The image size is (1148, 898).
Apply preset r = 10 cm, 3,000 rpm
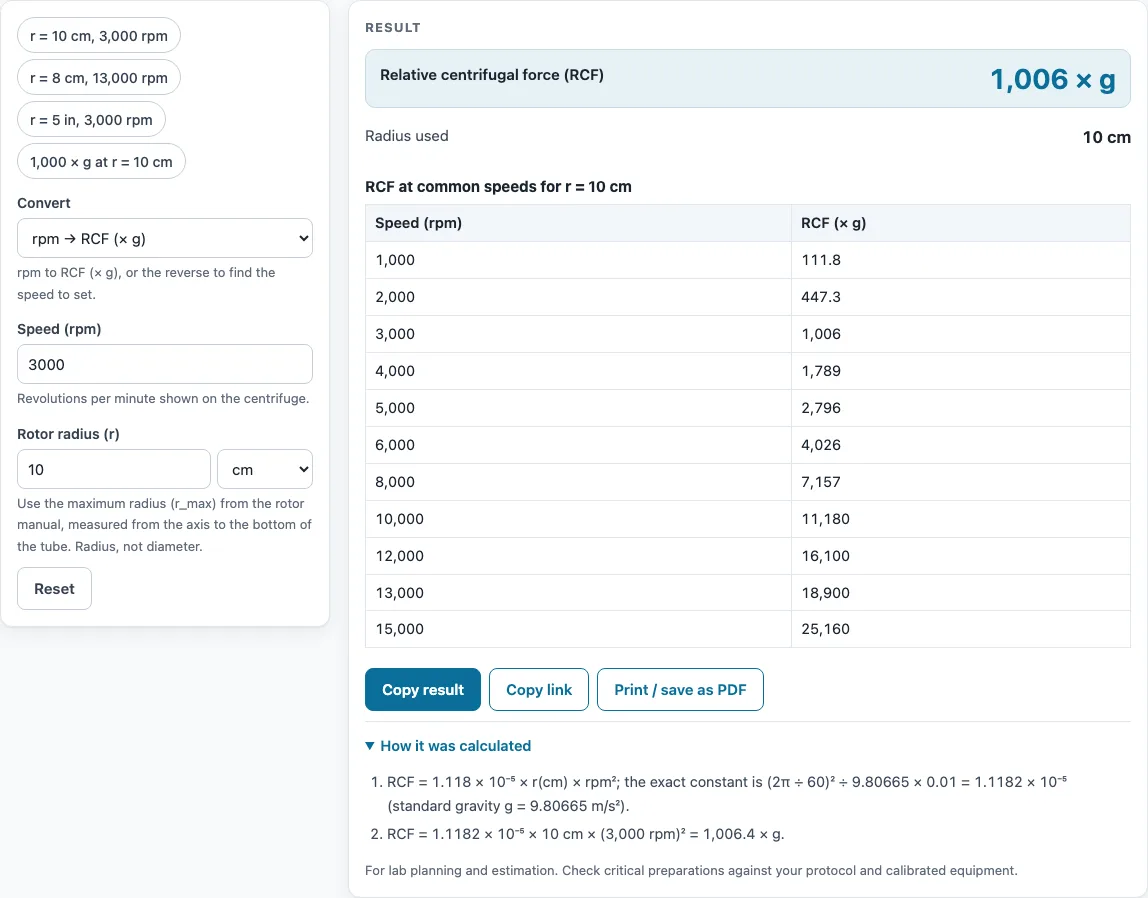[99, 36]
